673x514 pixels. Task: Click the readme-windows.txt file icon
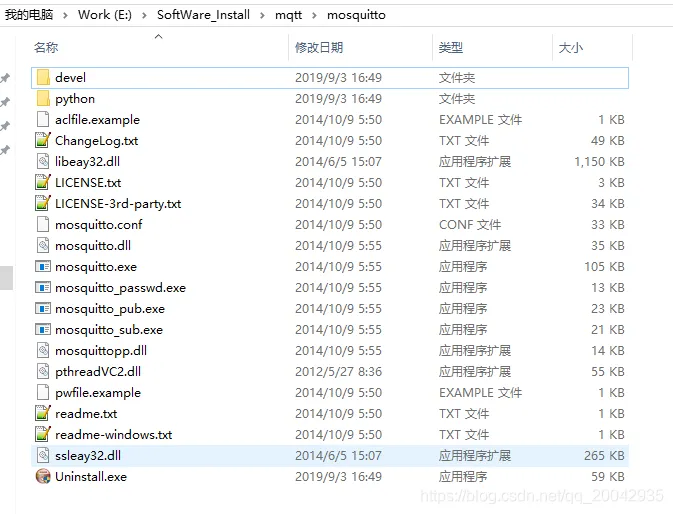click(43, 435)
